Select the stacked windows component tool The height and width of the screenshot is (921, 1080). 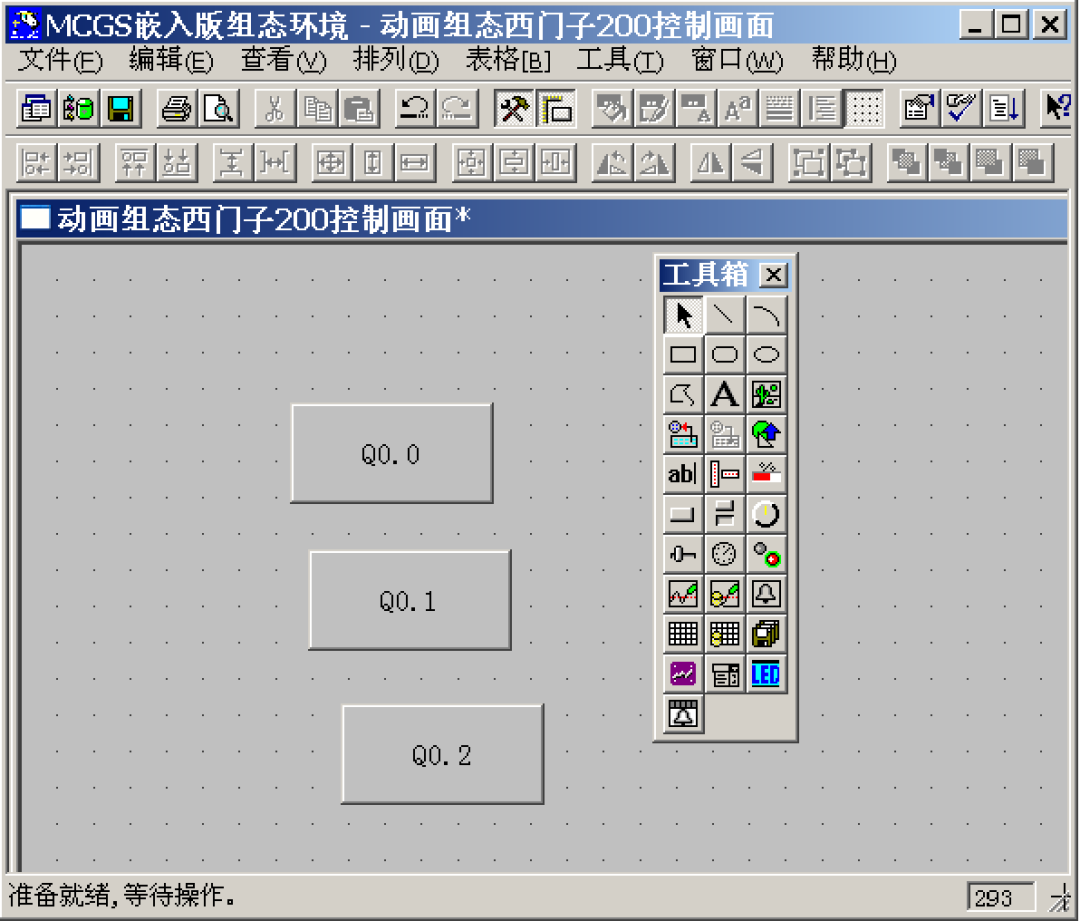click(766, 634)
